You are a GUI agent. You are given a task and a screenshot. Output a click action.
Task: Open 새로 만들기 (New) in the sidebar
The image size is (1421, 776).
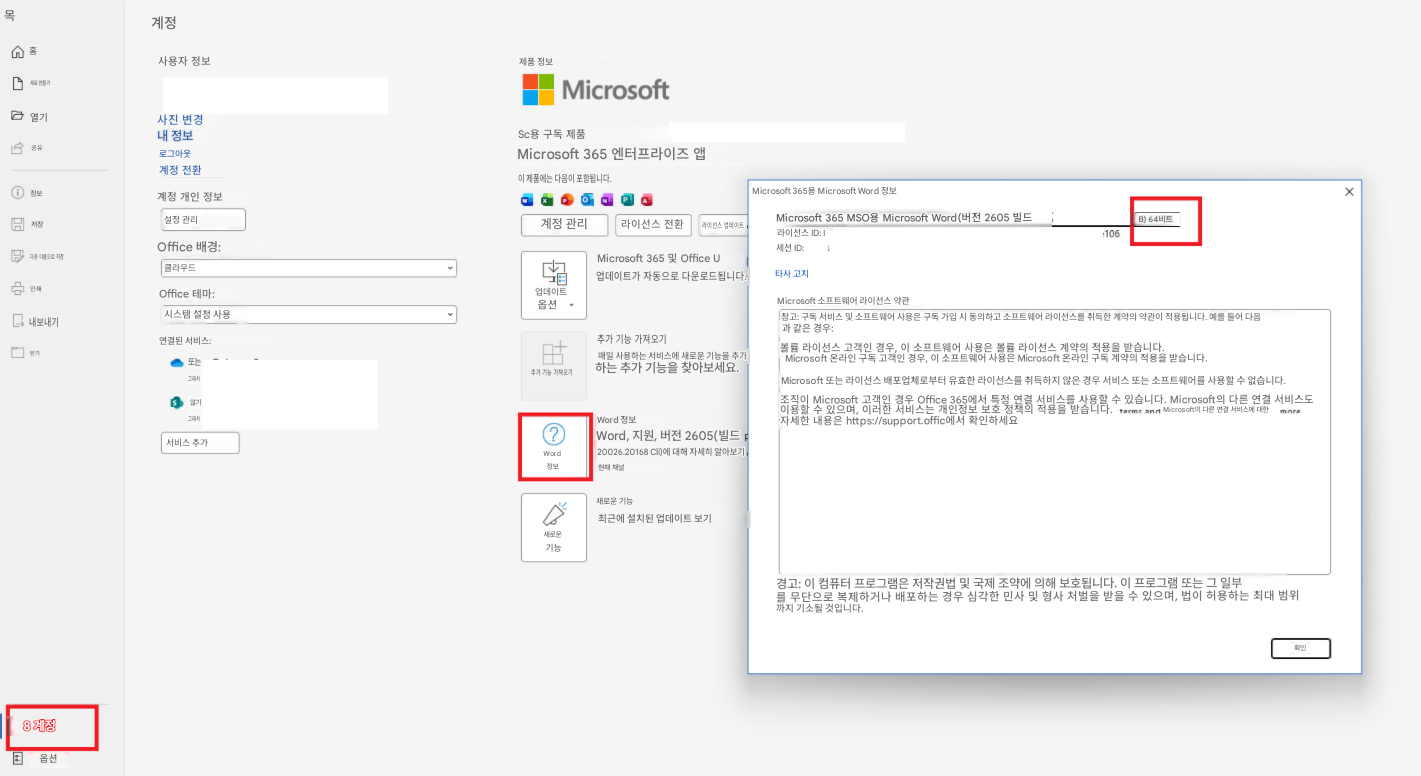[x=30, y=83]
